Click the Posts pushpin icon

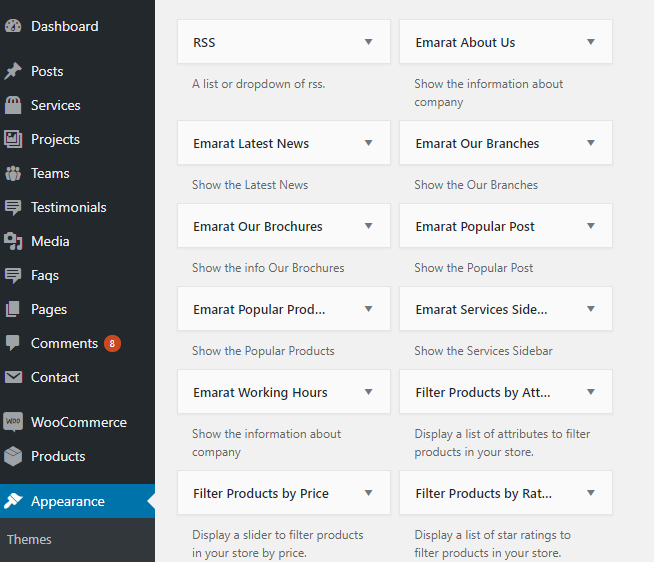(x=13, y=71)
